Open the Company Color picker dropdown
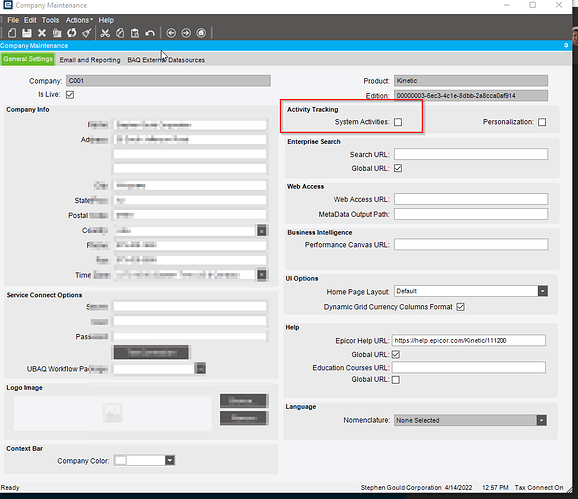Viewport: 578px width, 499px height. (170, 460)
